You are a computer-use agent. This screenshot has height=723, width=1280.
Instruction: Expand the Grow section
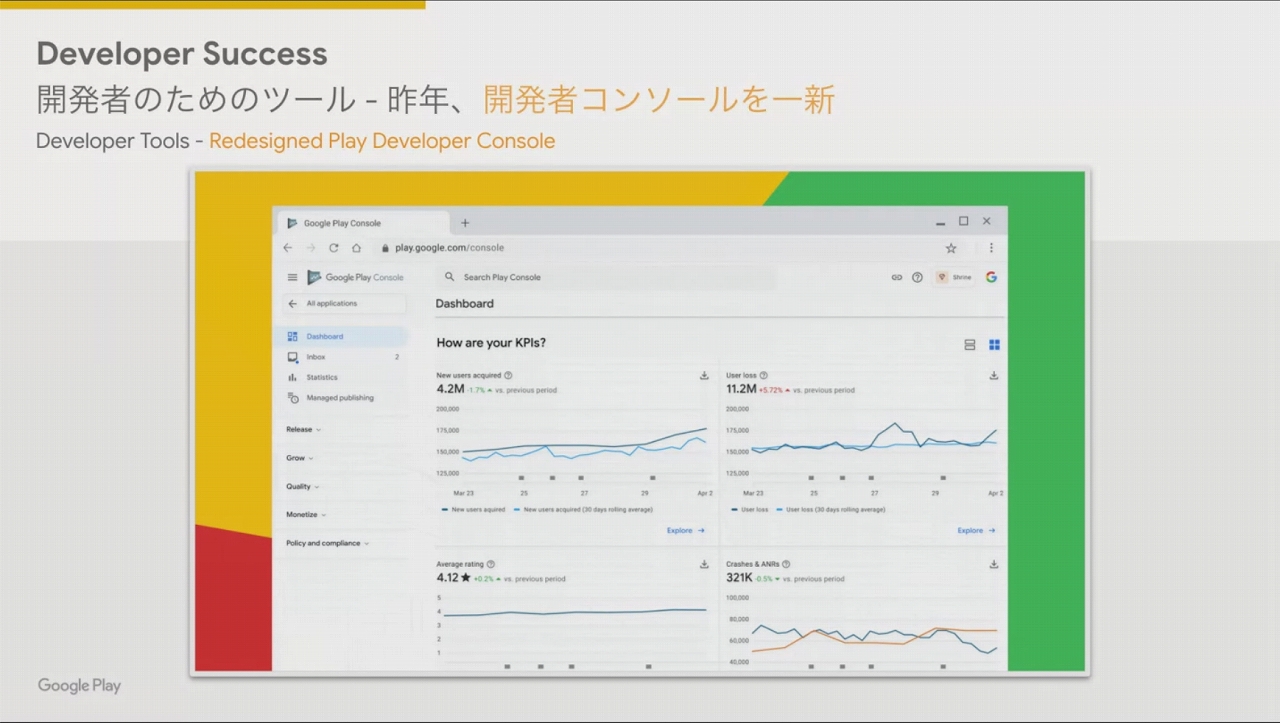tap(300, 458)
